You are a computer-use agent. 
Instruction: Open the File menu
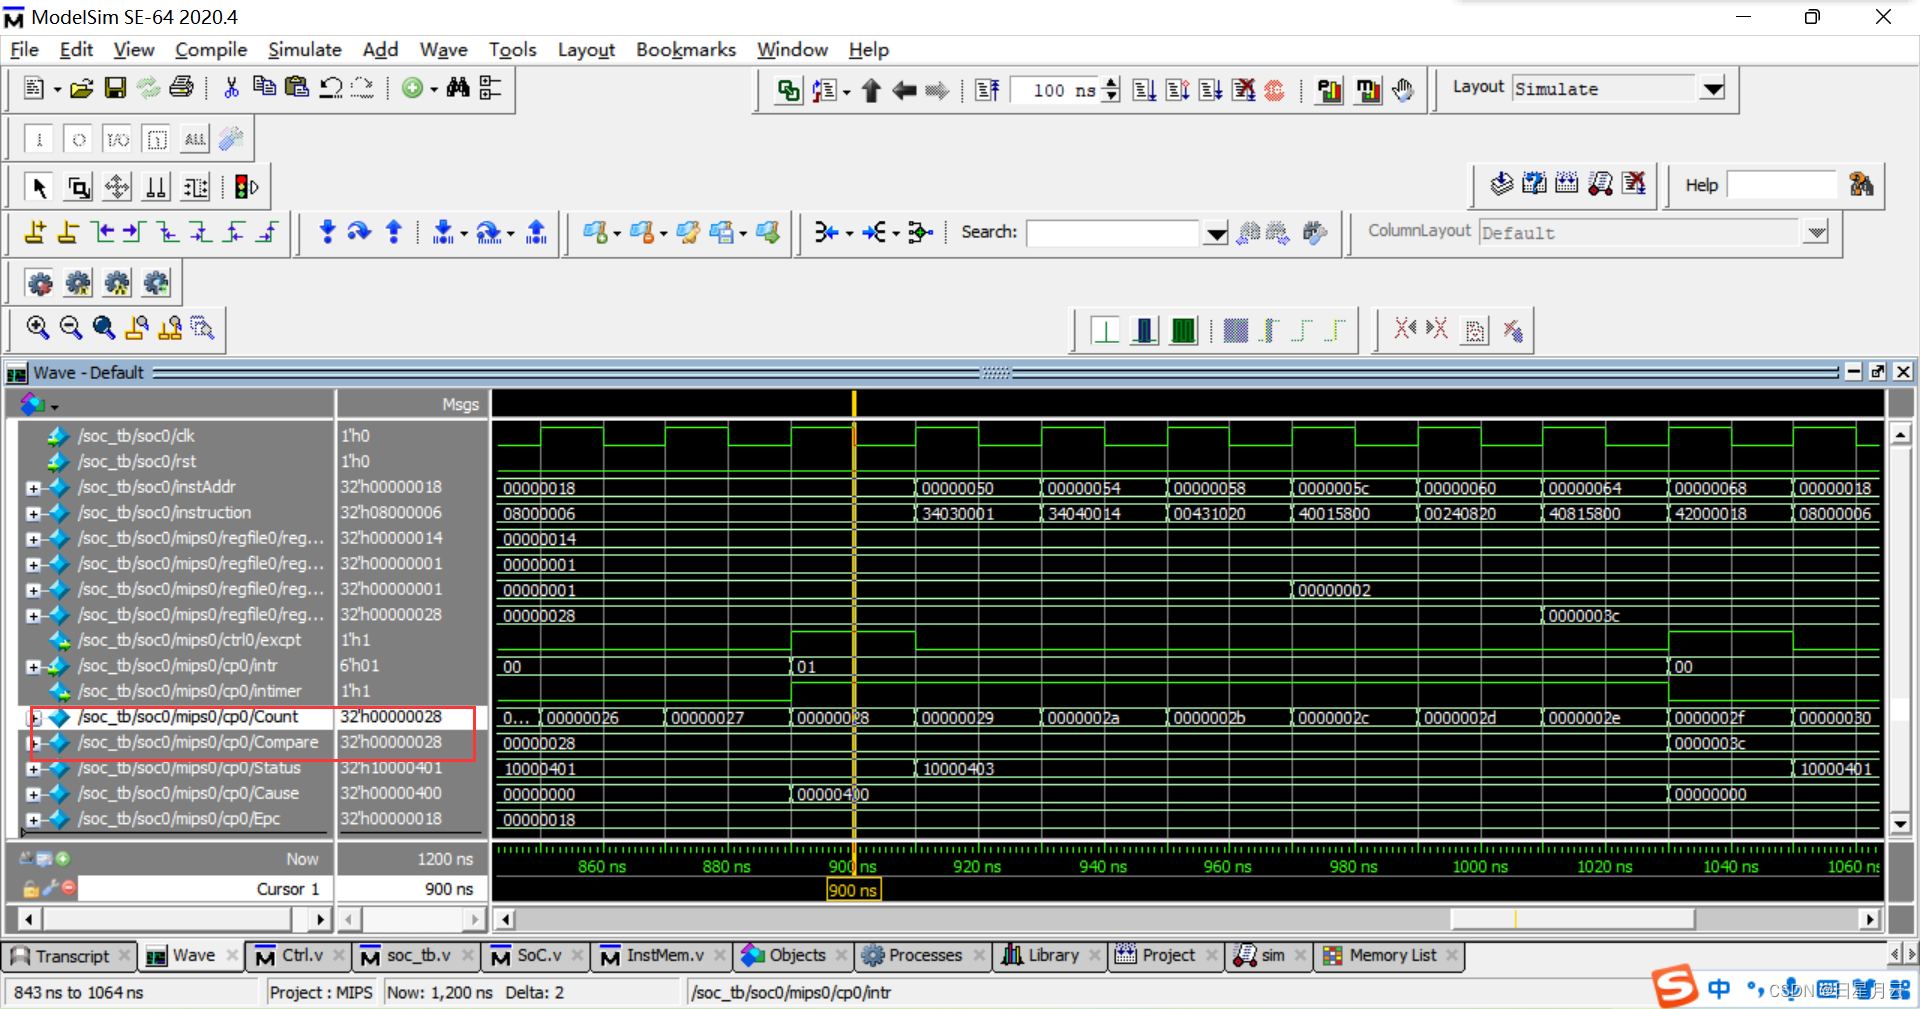[x=24, y=49]
